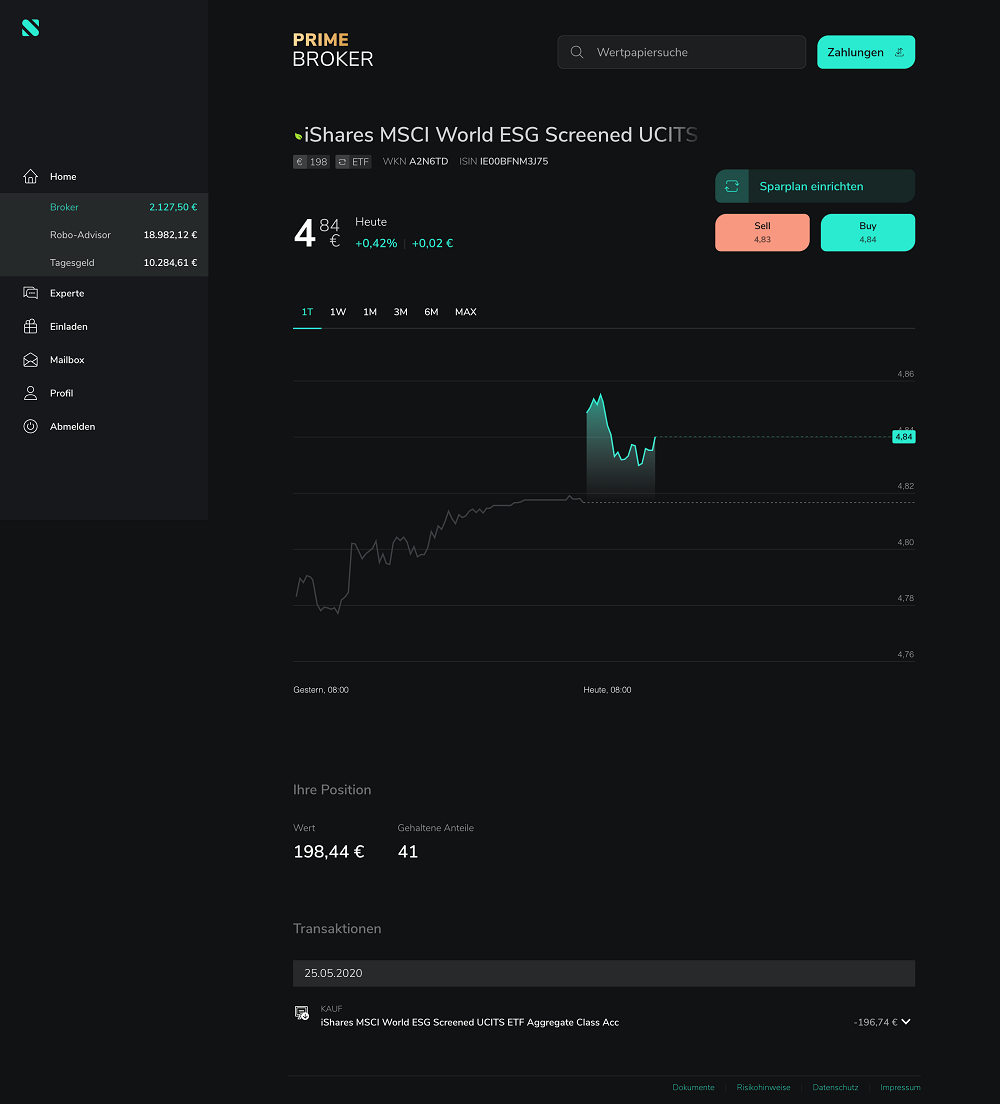Switch chart to 6M range
This screenshot has width=1000, height=1104.
click(431, 312)
